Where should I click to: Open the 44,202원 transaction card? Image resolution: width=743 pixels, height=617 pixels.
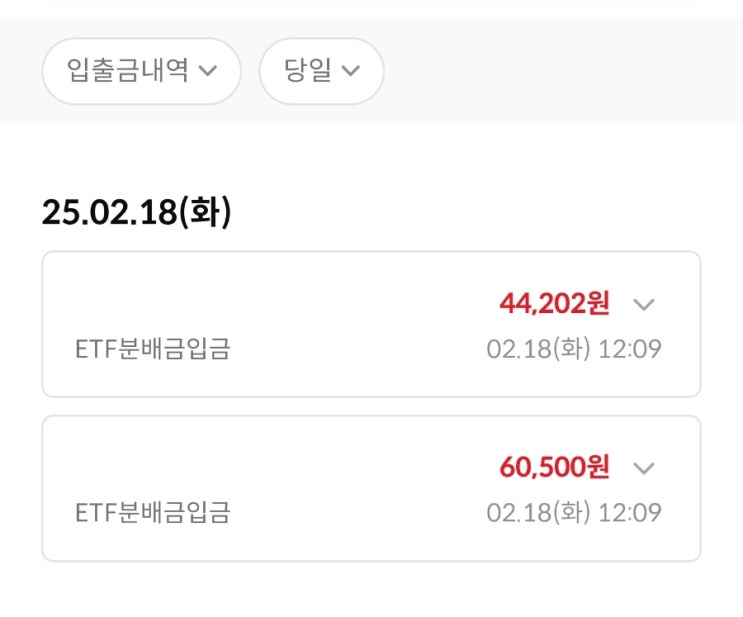[x=300, y=323]
